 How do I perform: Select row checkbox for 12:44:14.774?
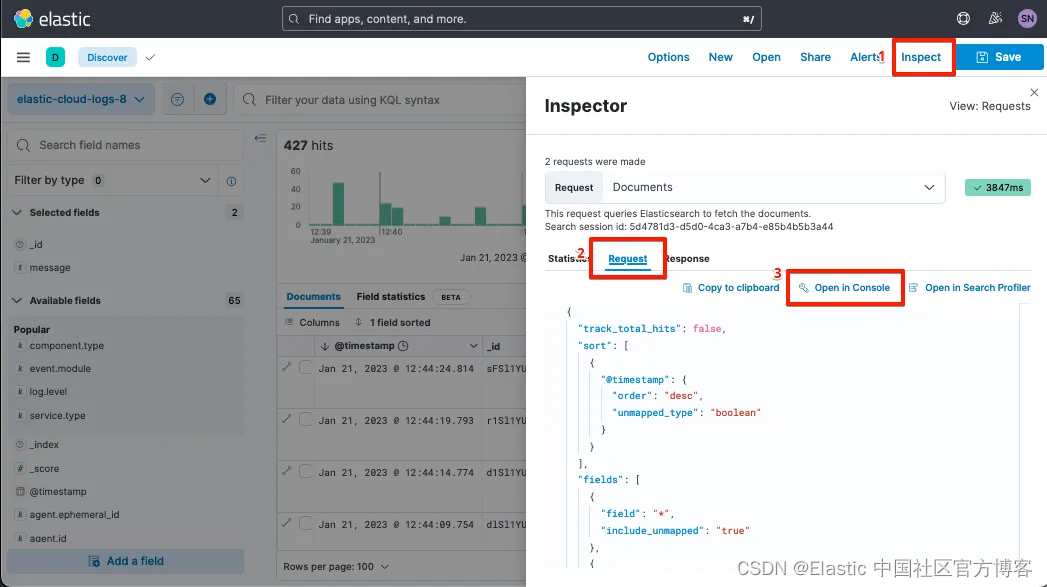click(x=305, y=471)
